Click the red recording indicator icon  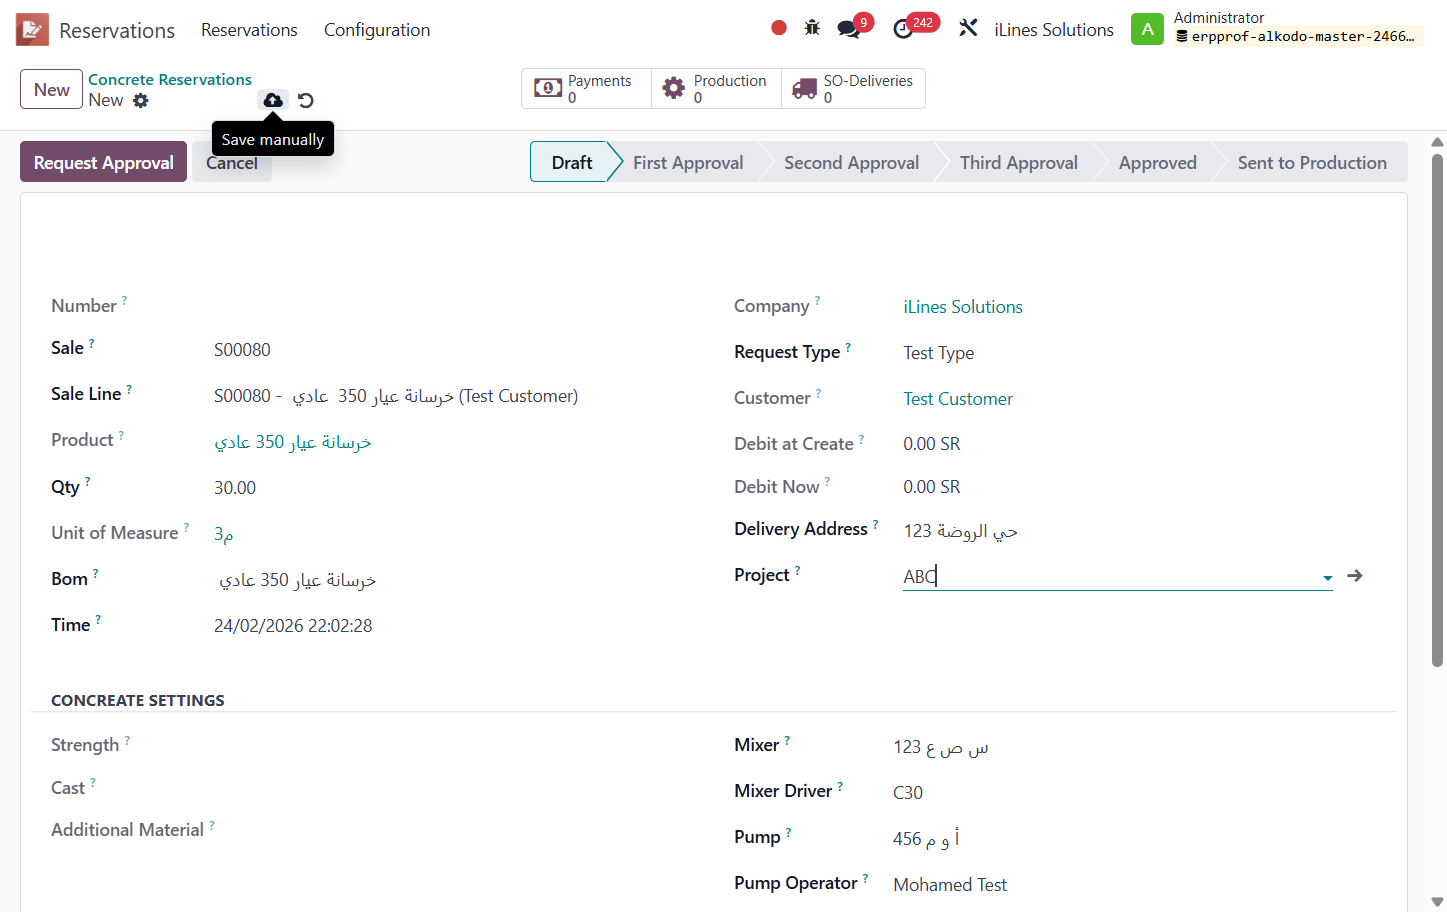click(779, 28)
